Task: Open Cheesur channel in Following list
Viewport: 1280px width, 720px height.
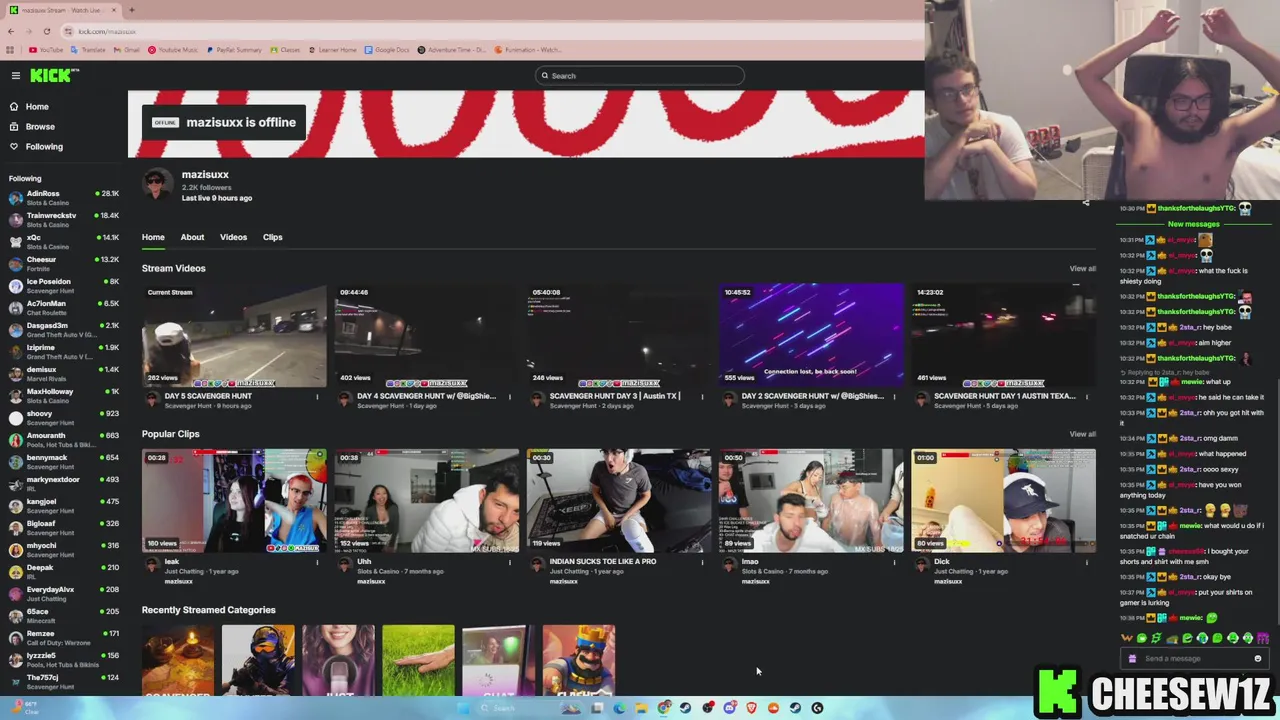Action: click(x=63, y=263)
